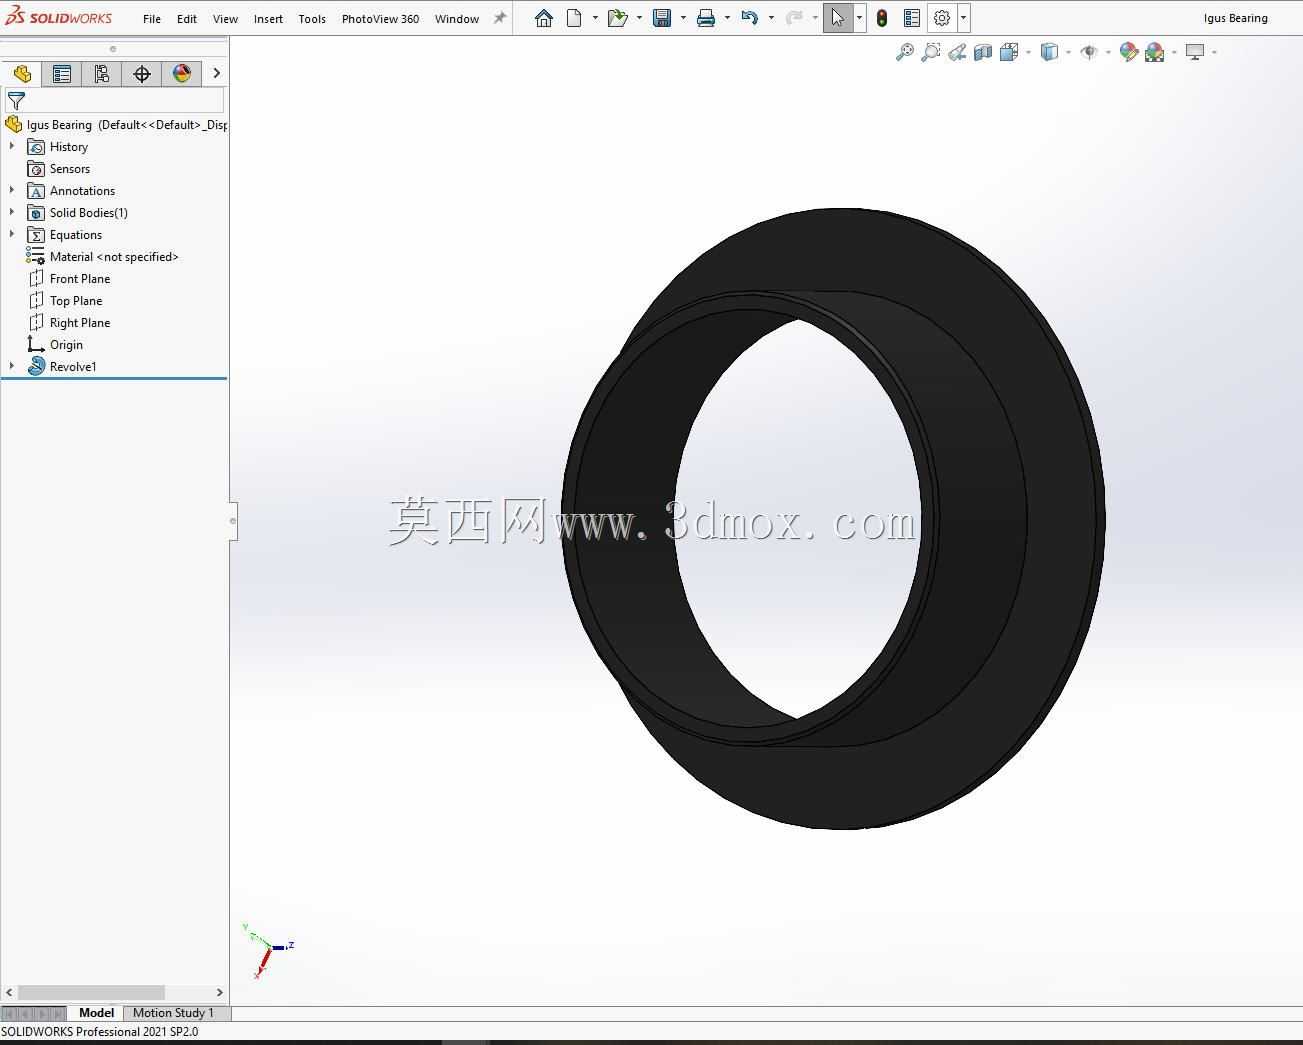
Task: Undo the last action
Action: coord(750,18)
